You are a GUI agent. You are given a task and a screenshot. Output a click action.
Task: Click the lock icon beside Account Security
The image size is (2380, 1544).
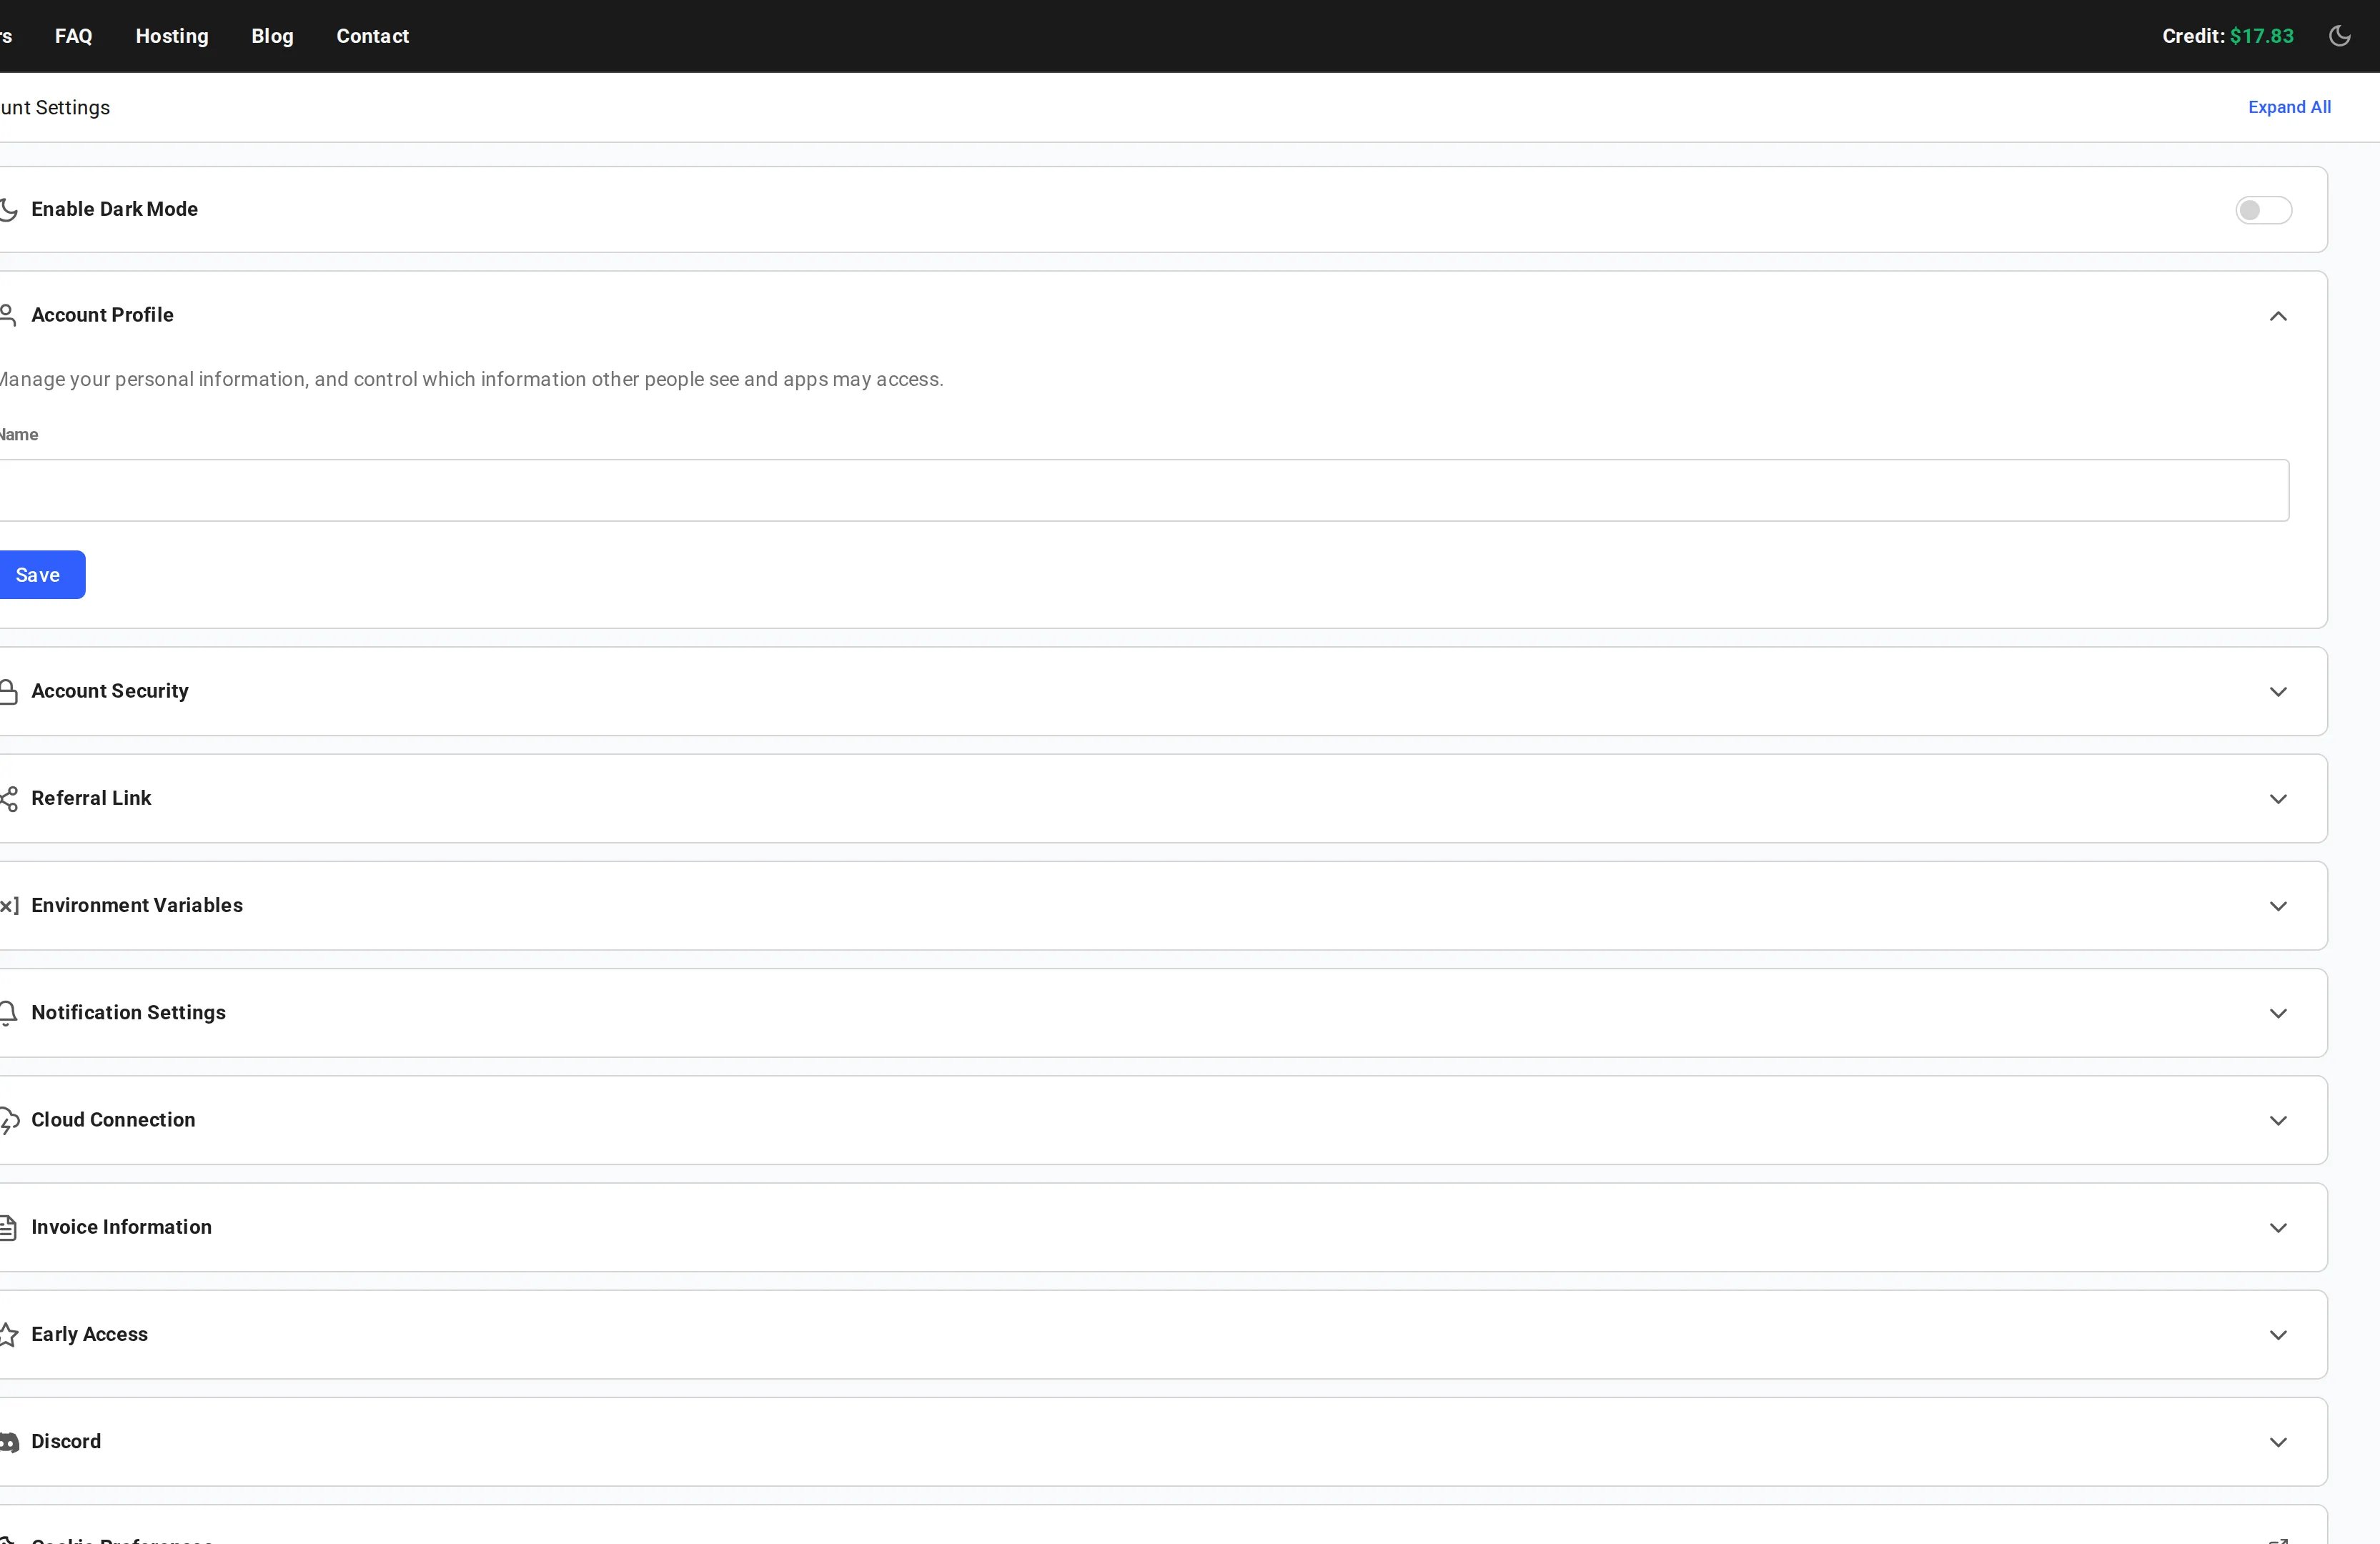pyautogui.click(x=8, y=692)
